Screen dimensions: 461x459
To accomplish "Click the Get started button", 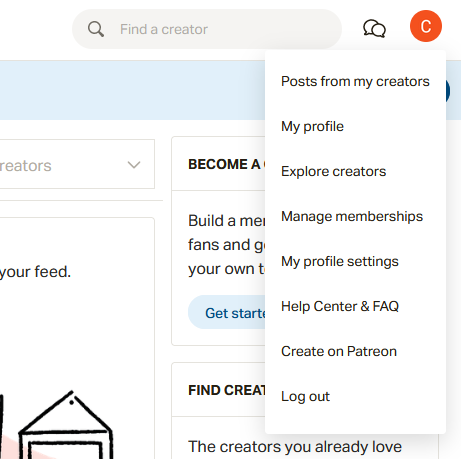I will point(227,312).
